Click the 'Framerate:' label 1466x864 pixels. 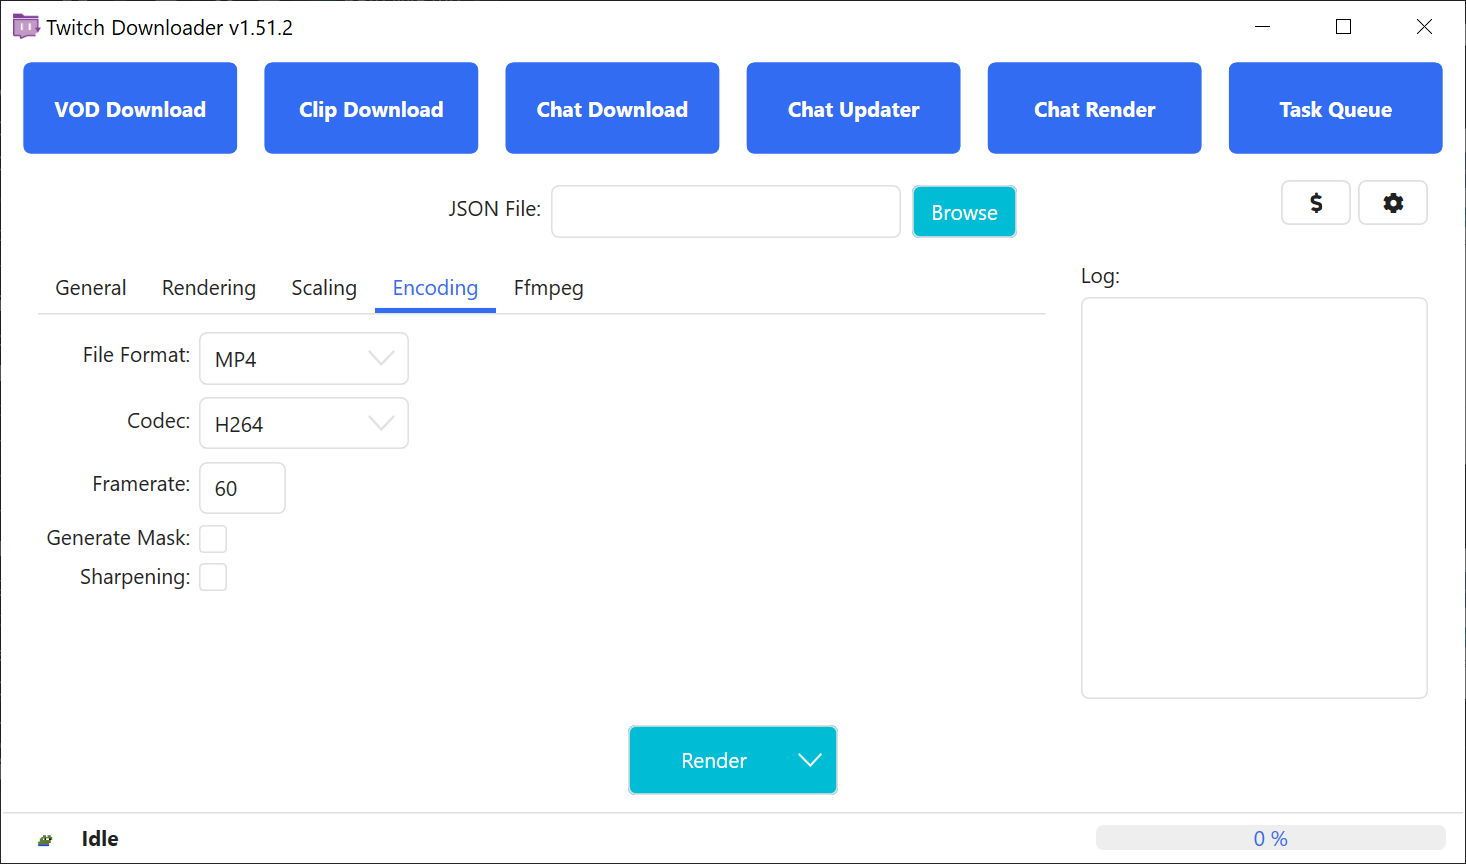point(141,484)
